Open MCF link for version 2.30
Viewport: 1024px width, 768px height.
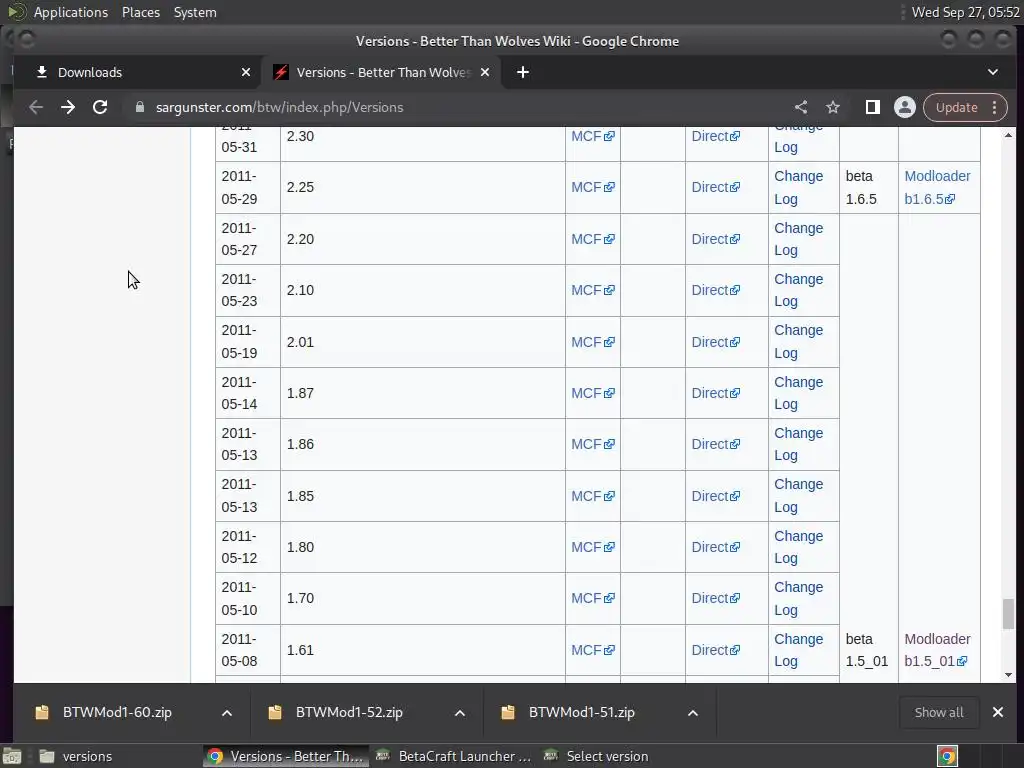pyautogui.click(x=592, y=136)
